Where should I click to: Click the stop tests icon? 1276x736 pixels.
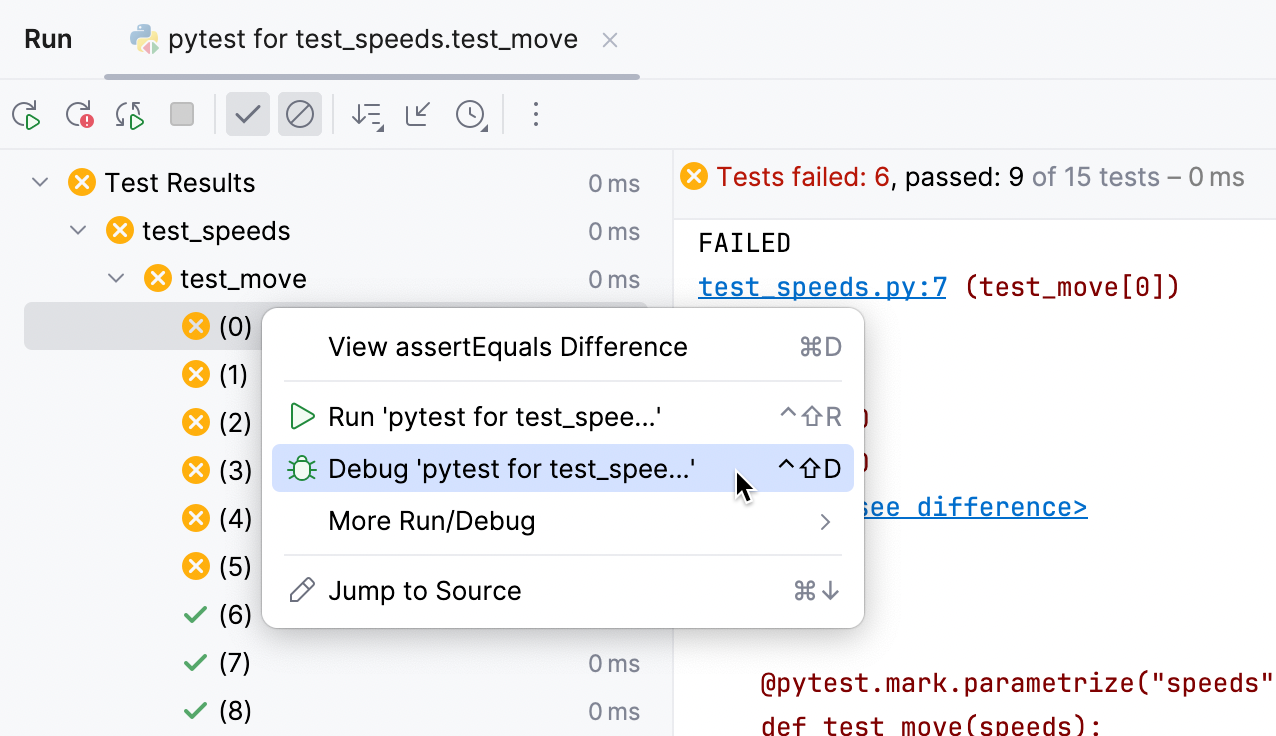click(182, 114)
